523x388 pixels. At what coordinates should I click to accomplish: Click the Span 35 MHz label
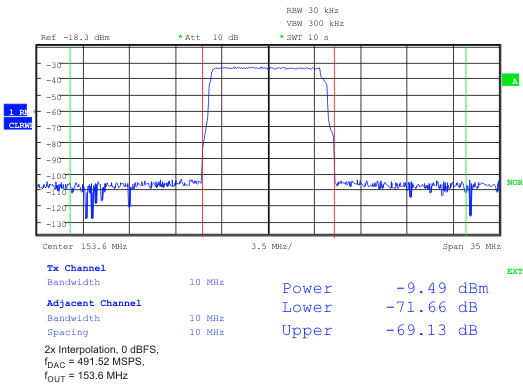472,247
